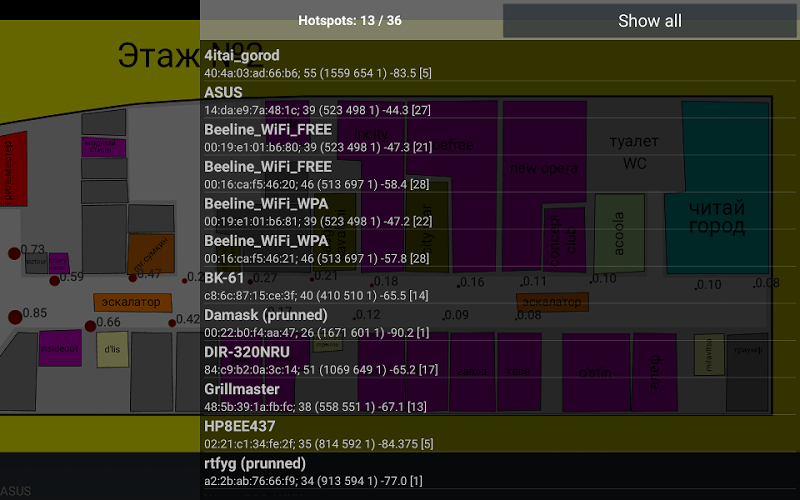Screen dimensions: 800x500
Task: Select the HP8EE437 hotspot entry
Action: tap(499, 435)
